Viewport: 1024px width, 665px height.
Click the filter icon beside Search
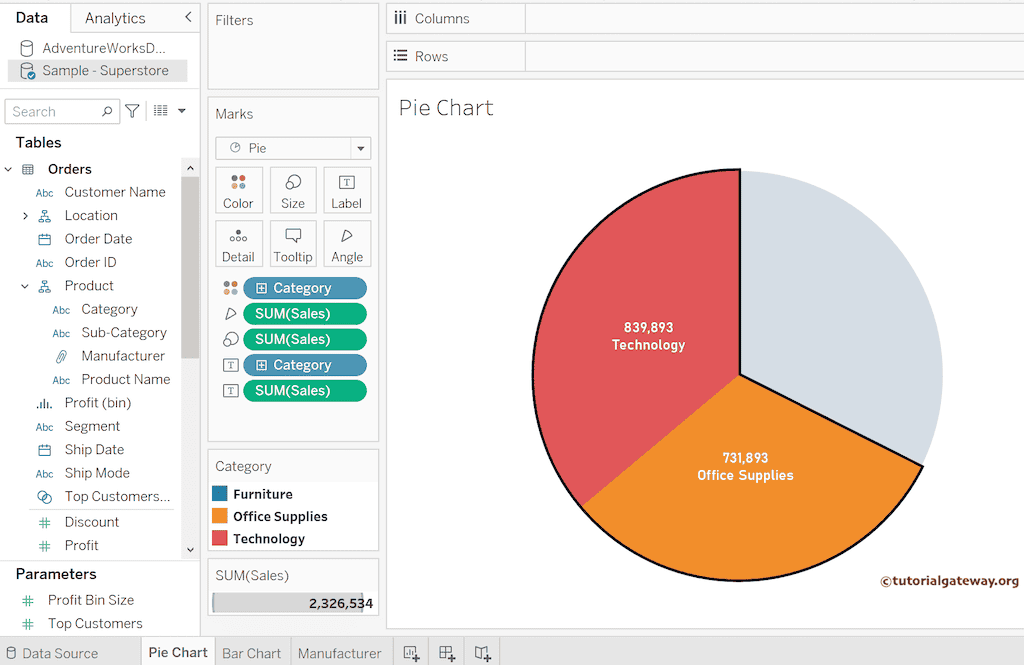pos(133,112)
